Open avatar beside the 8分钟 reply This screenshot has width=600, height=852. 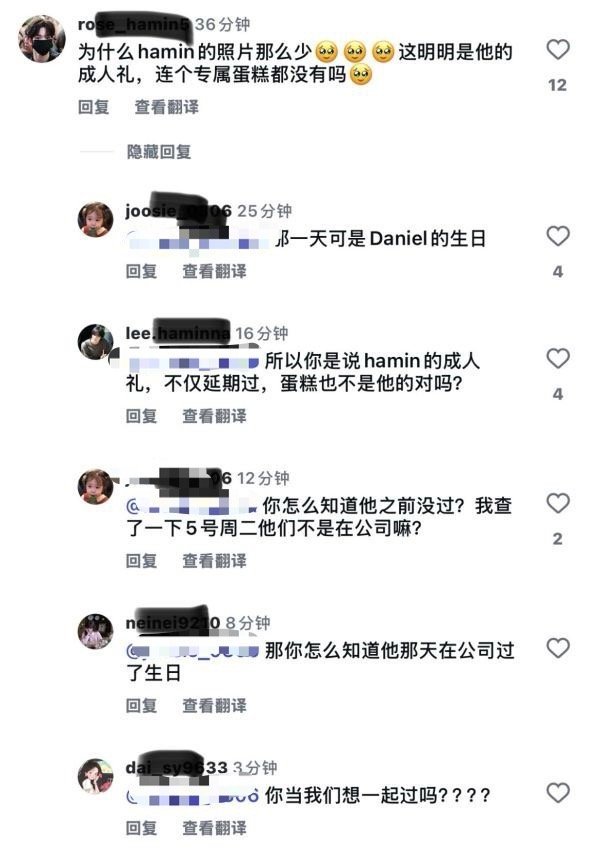(x=96, y=631)
